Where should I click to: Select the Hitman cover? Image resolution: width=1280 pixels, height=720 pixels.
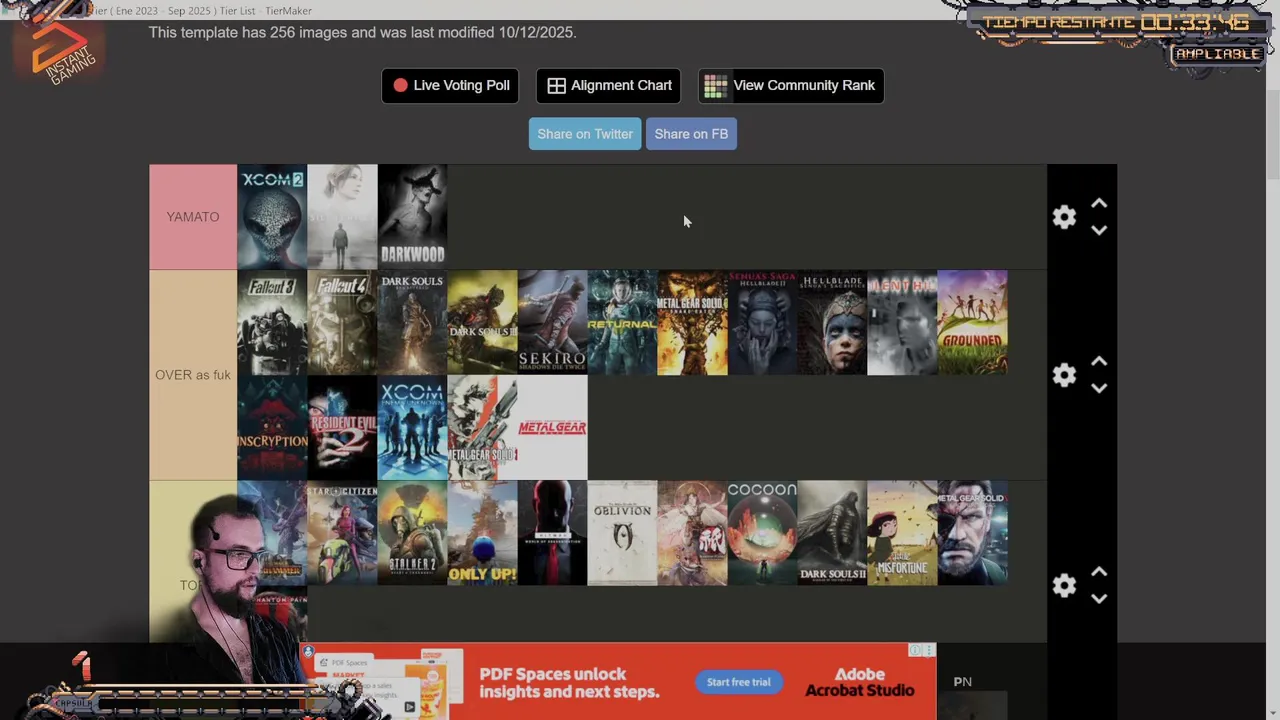pos(552,533)
